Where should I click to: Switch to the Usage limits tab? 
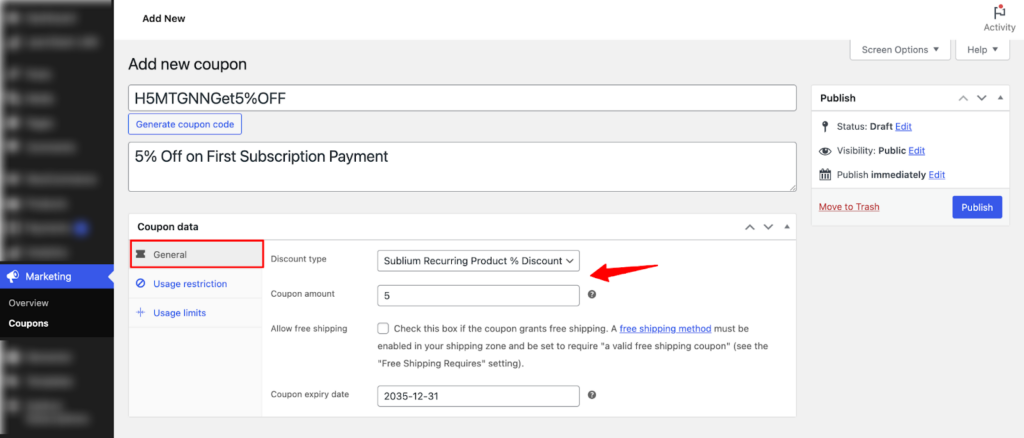(179, 313)
